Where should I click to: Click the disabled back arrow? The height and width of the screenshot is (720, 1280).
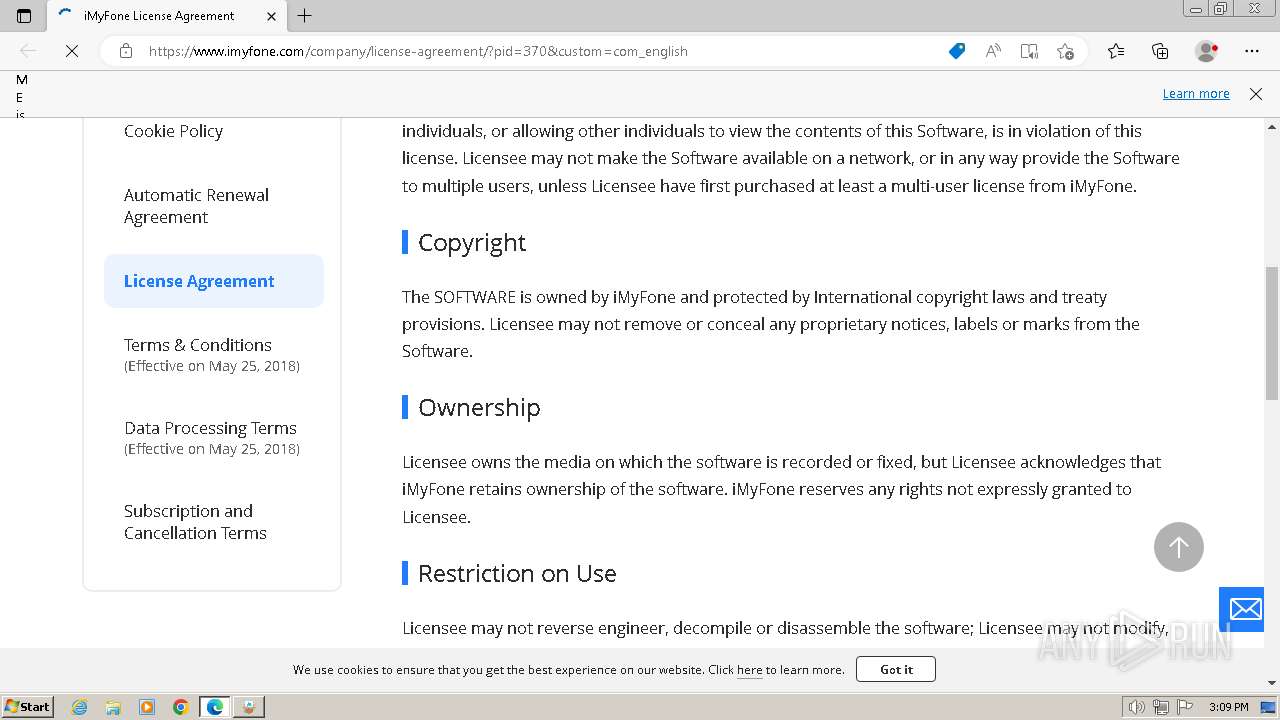point(28,51)
